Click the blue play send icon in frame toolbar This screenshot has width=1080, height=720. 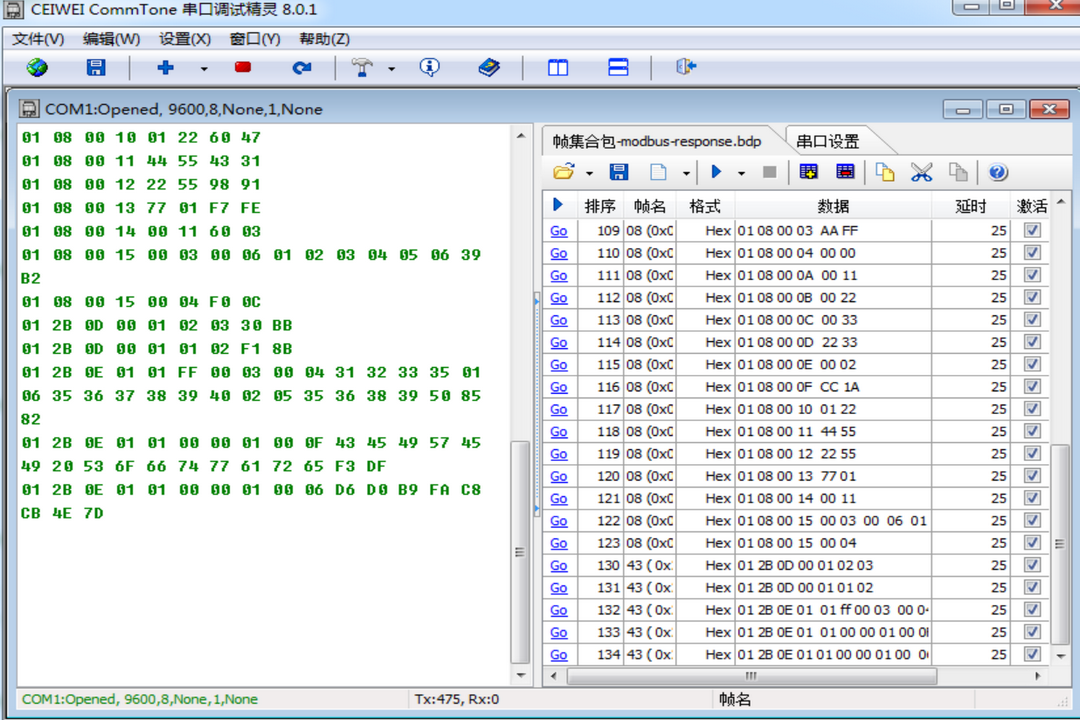click(x=716, y=172)
